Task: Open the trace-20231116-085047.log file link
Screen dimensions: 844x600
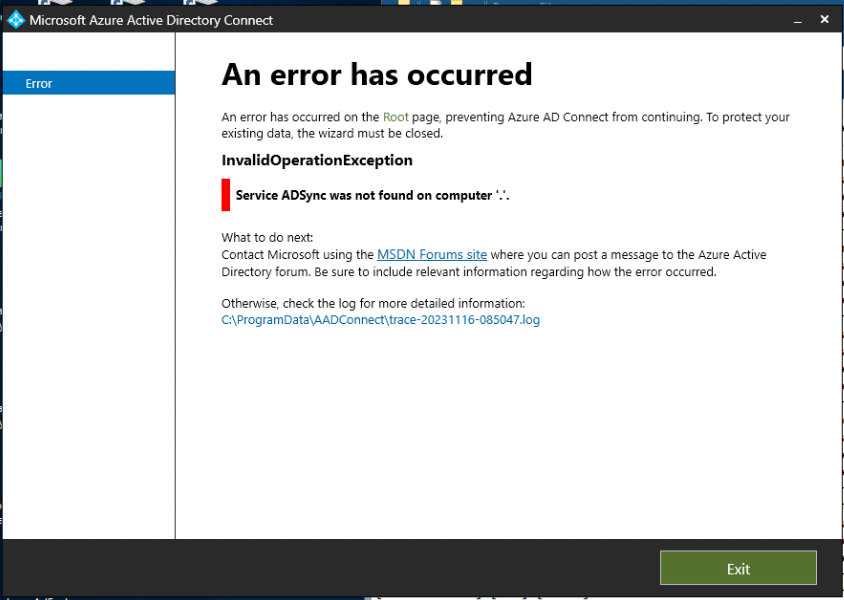Action: (381, 320)
